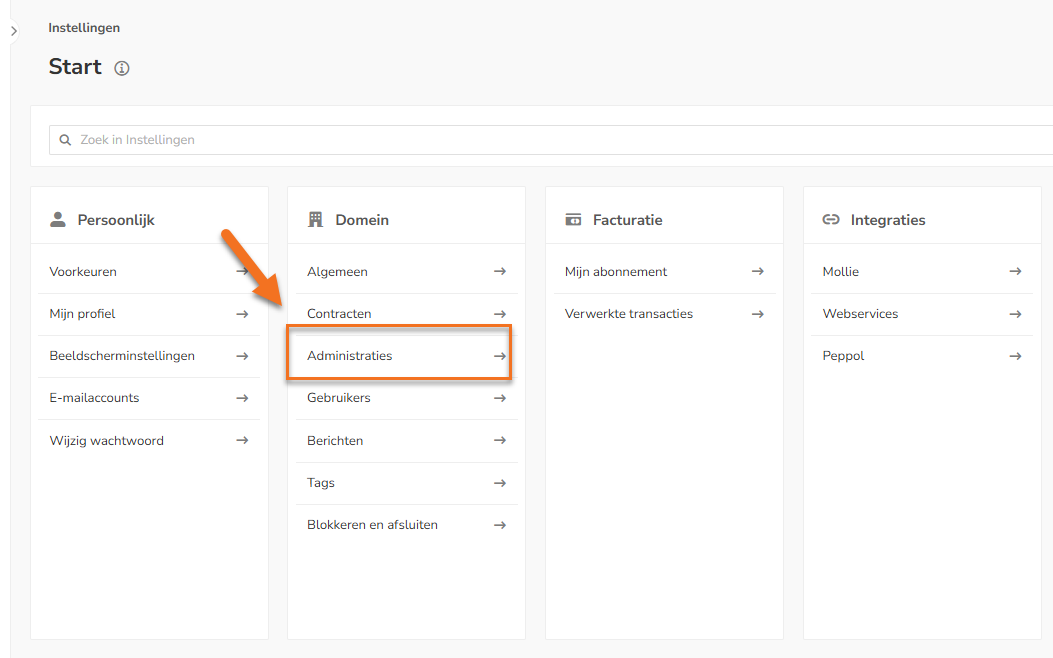Click the Persoonlijk section heading

point(116,220)
